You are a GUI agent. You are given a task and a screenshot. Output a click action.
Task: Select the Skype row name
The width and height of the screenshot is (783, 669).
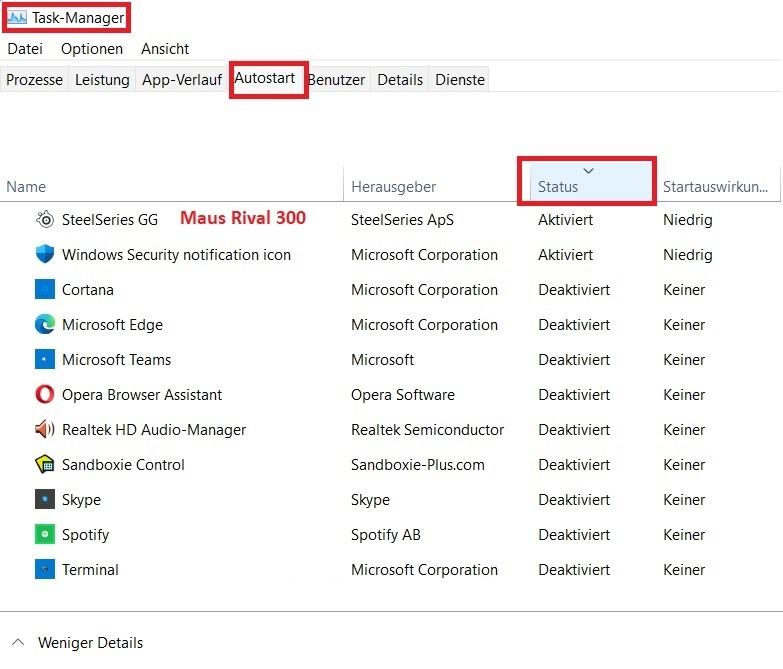(81, 500)
